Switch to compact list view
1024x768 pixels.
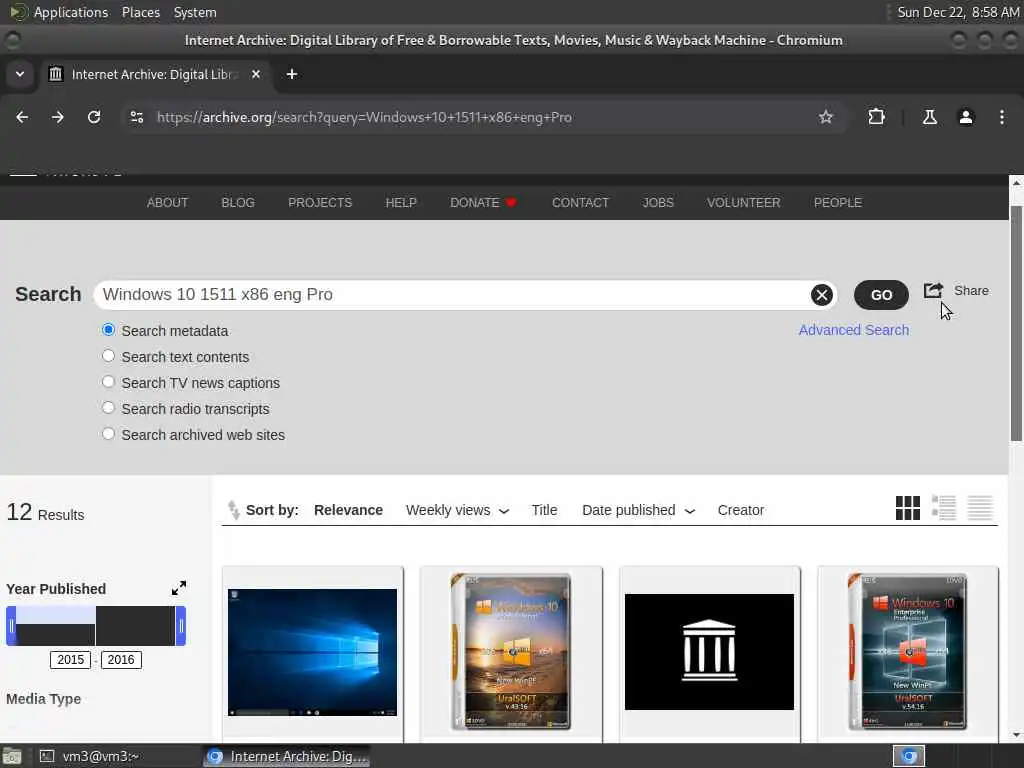click(x=980, y=508)
